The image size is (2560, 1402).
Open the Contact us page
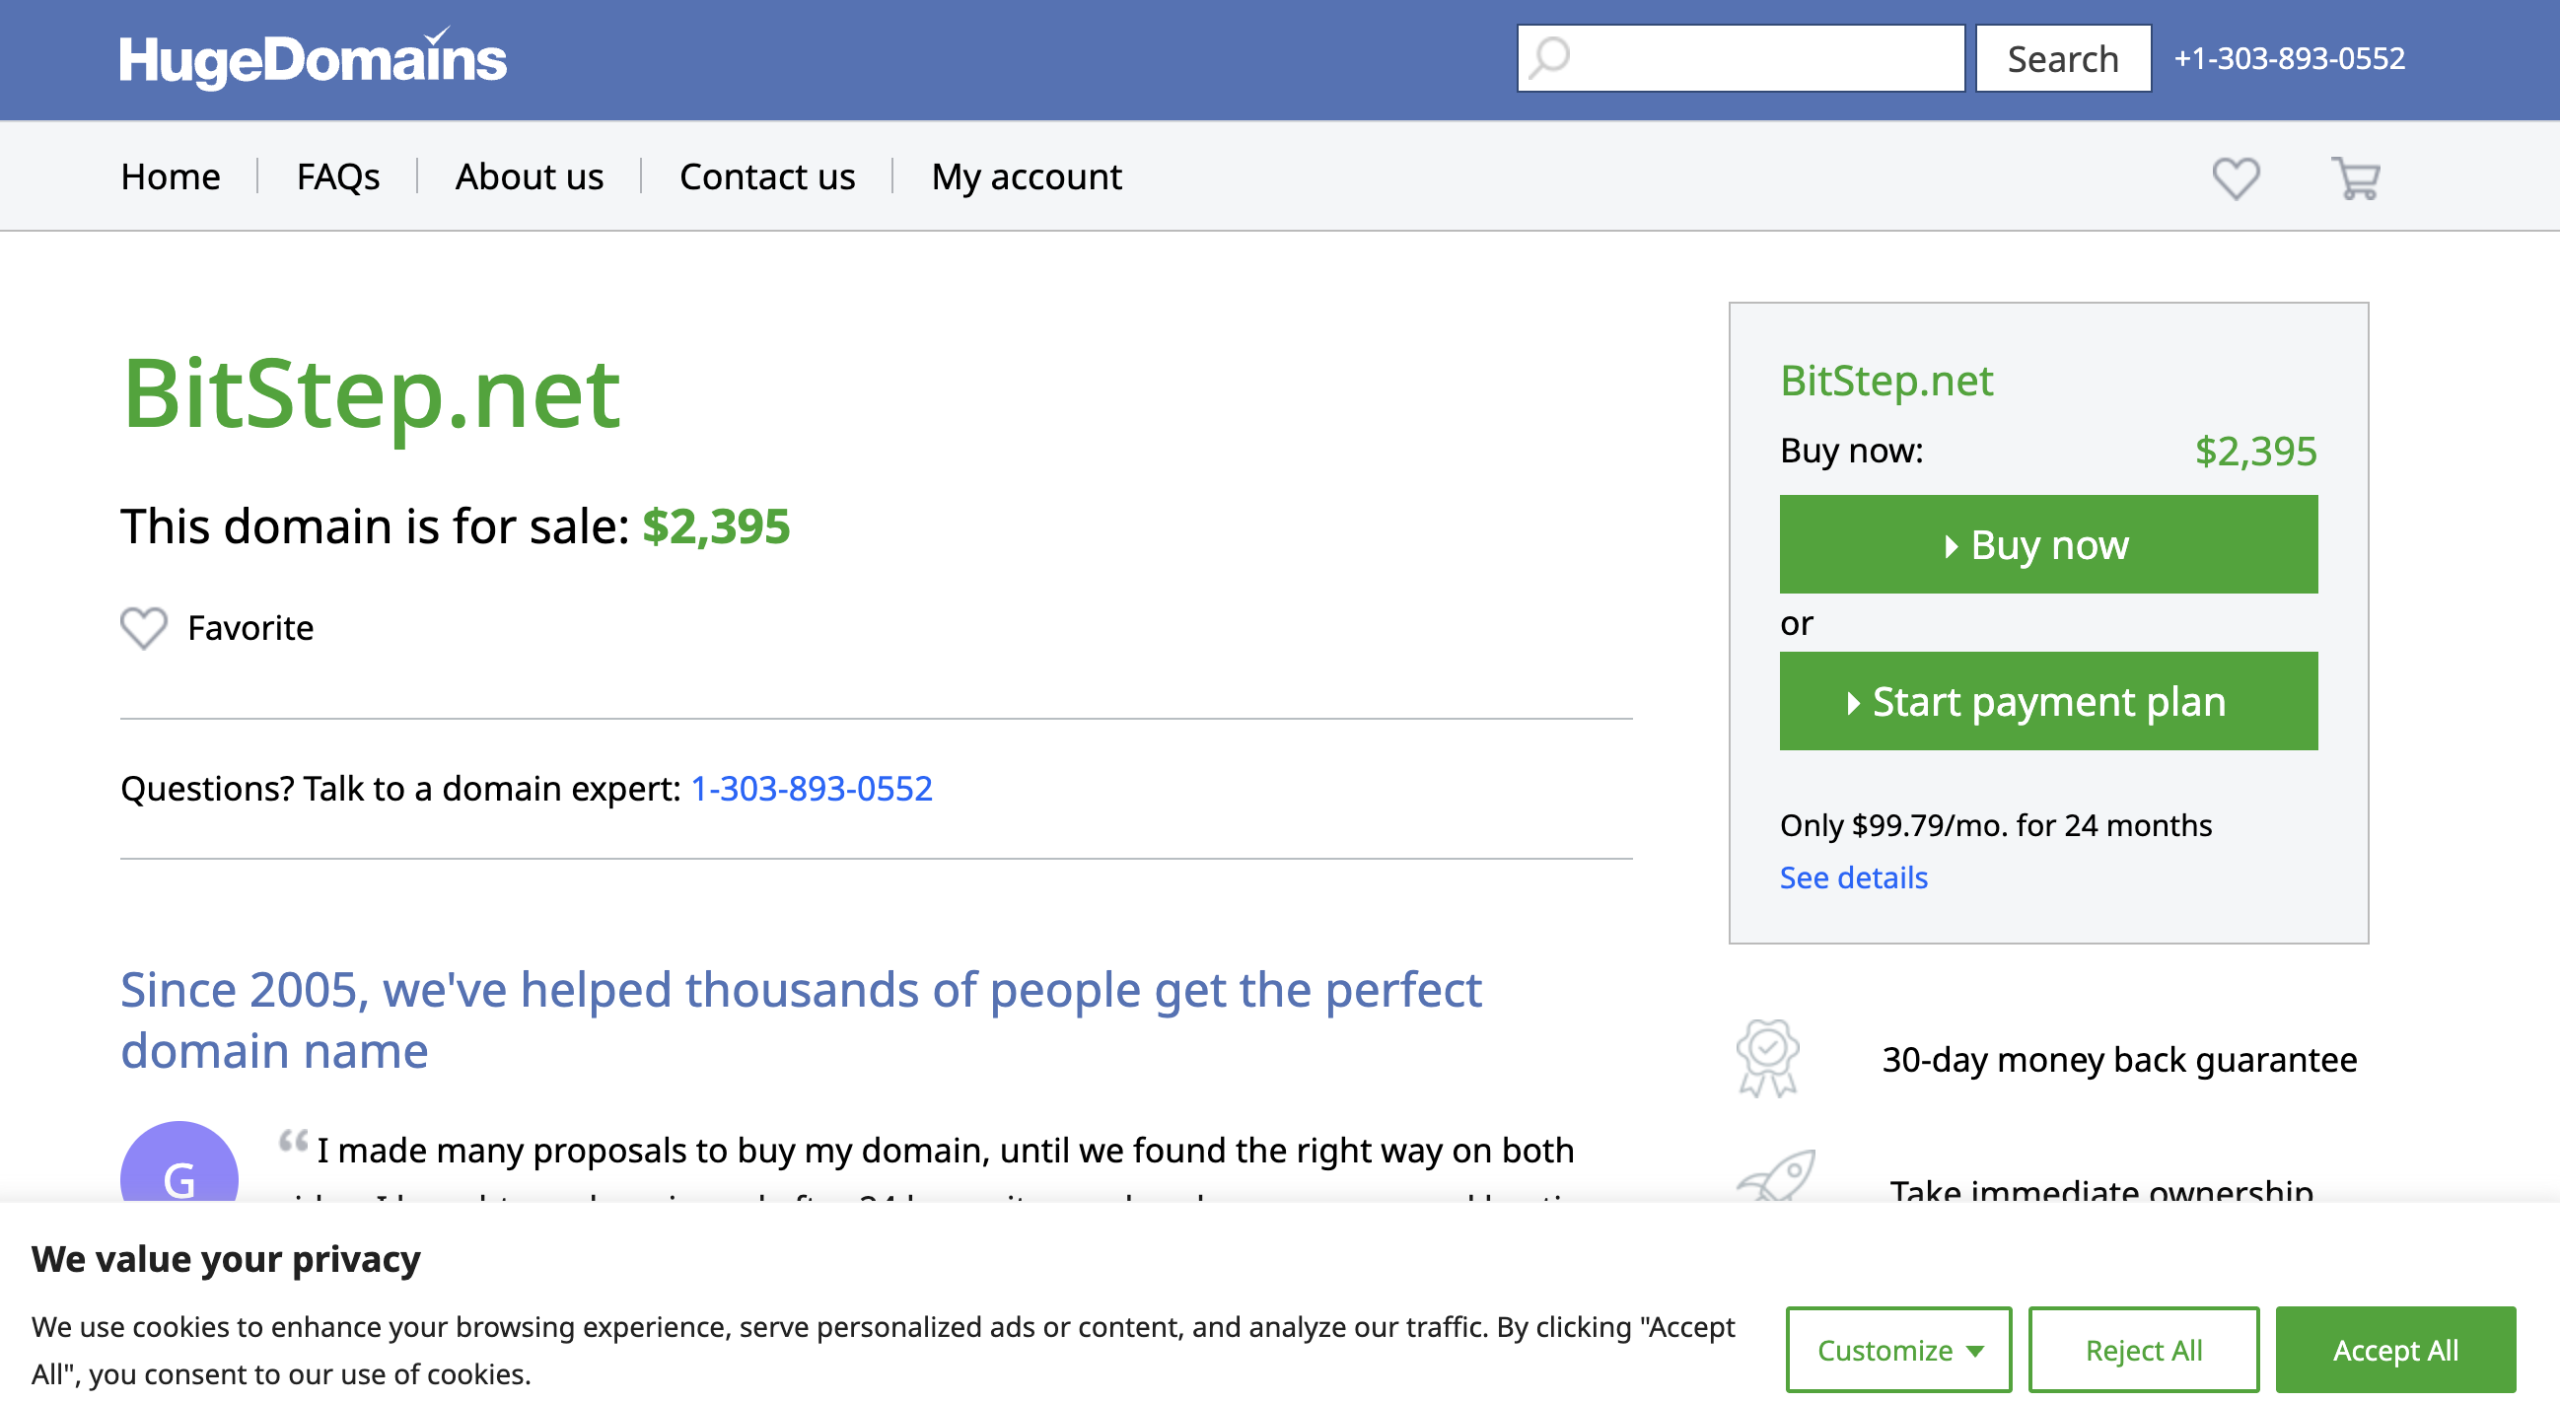766,176
